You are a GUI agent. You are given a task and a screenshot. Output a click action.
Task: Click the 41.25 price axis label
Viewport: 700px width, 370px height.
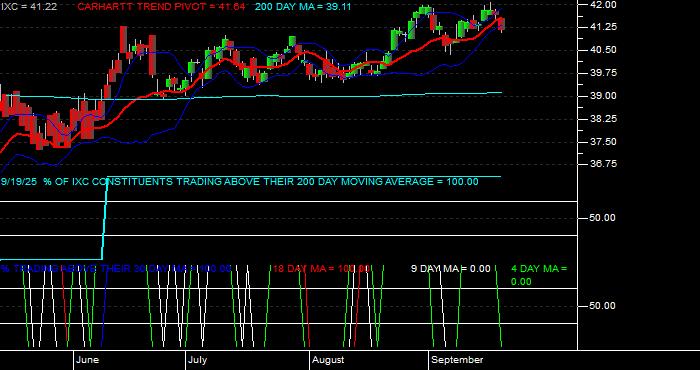(604, 27)
